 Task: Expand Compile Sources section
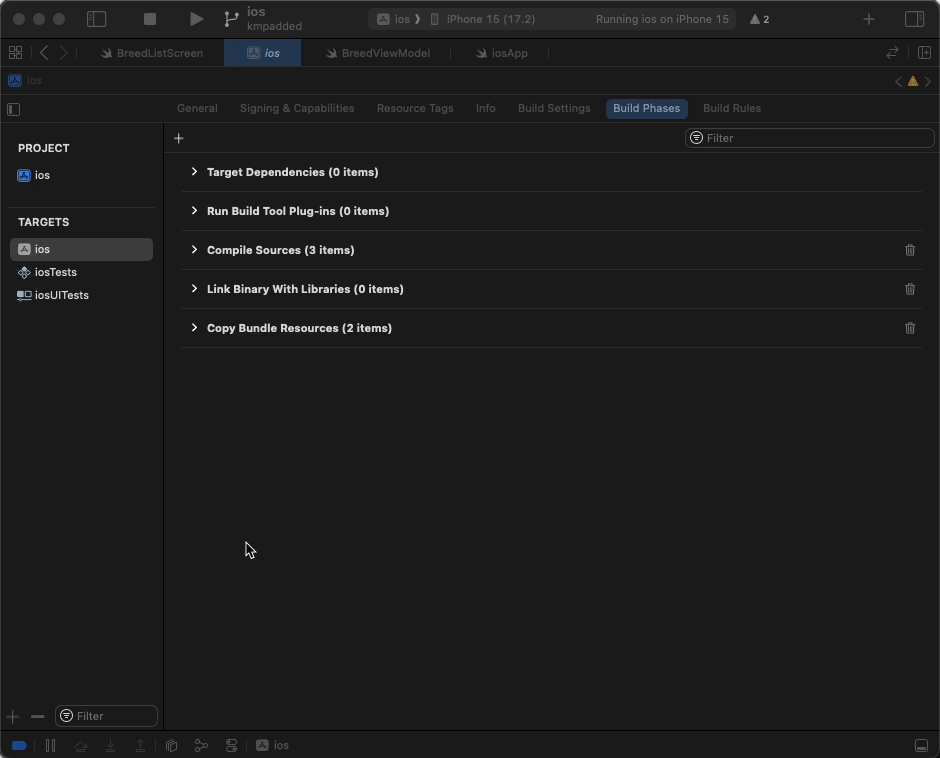click(x=194, y=249)
